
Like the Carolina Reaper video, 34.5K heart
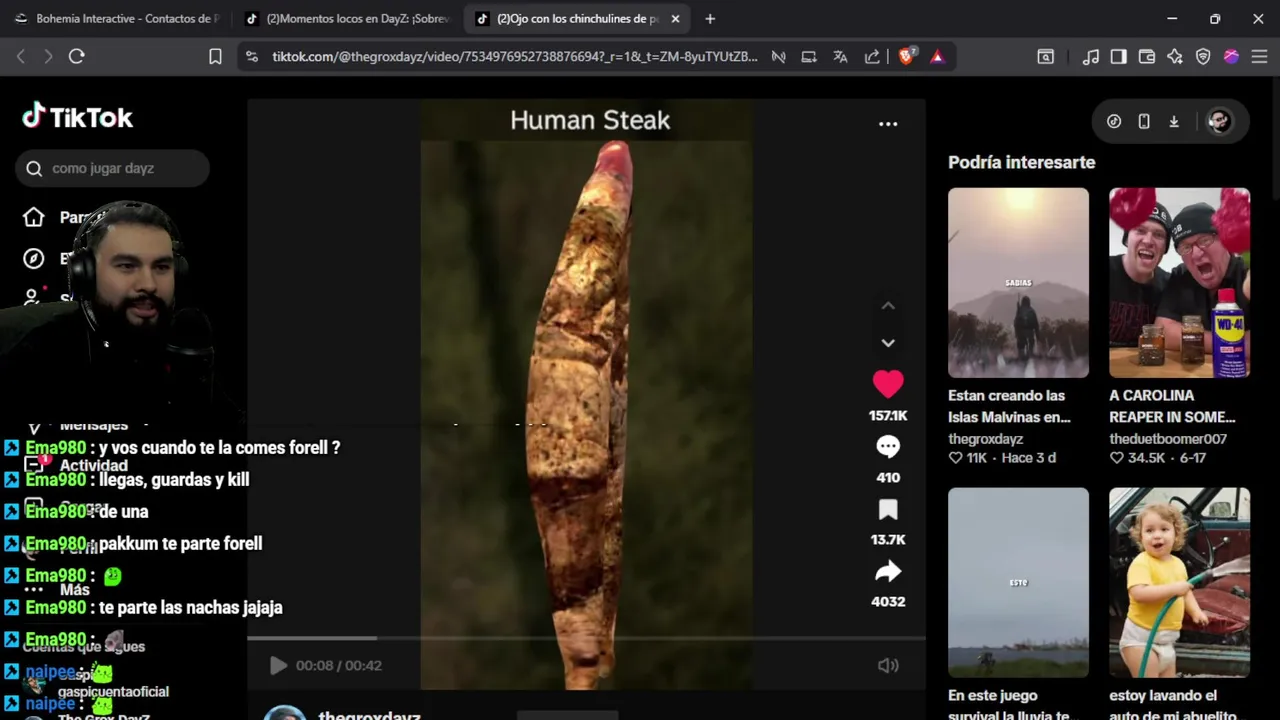[1116, 458]
